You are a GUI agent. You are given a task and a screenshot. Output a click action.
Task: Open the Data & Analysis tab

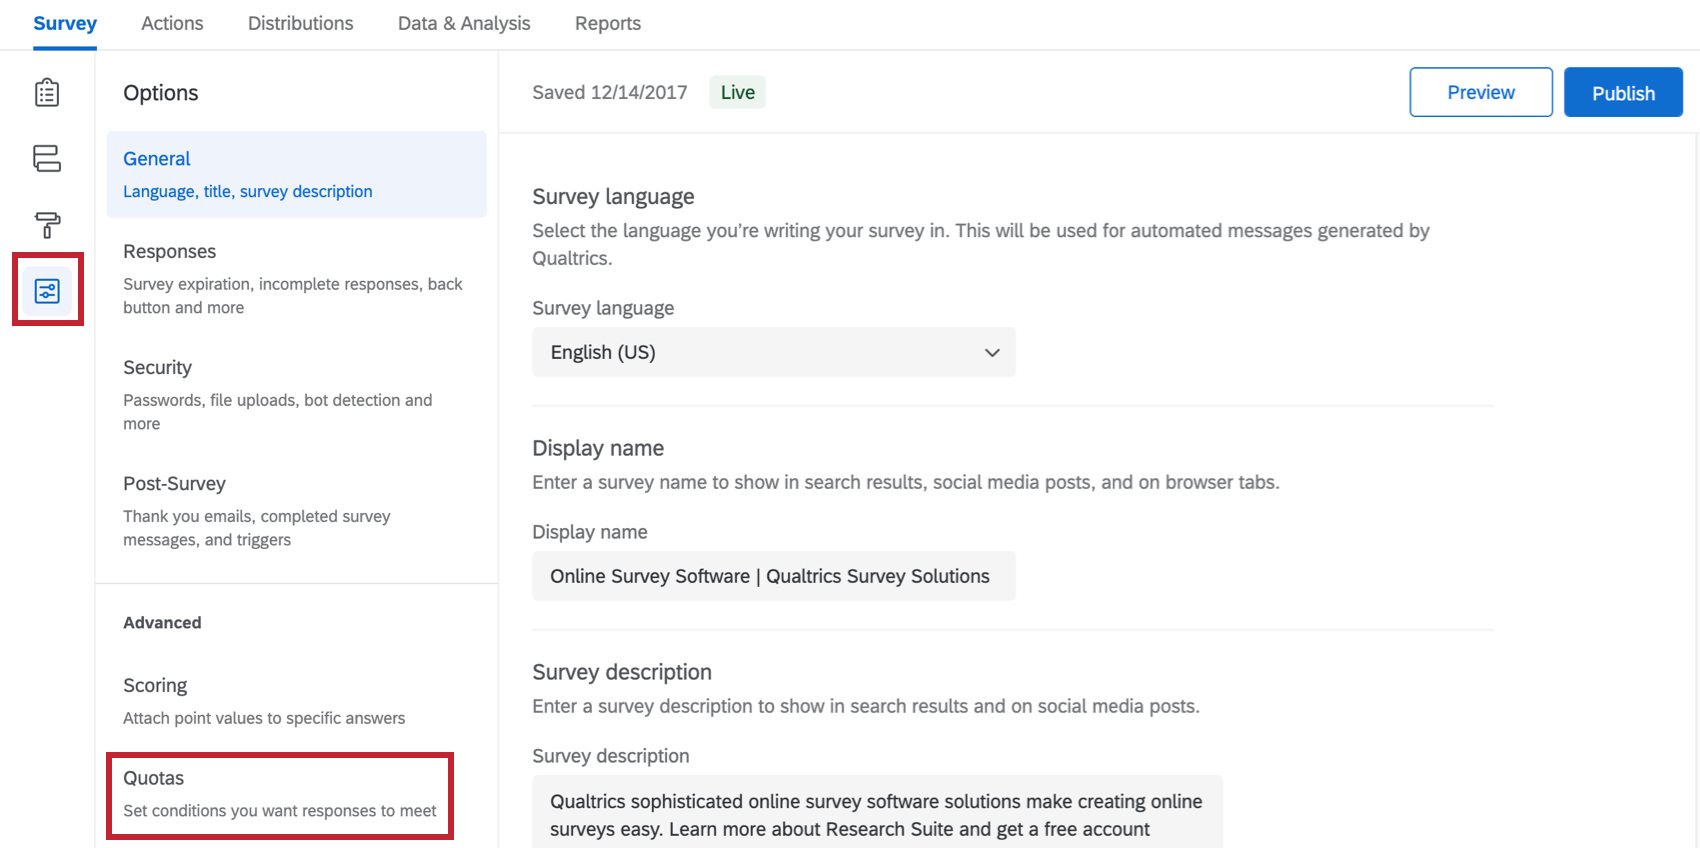point(464,23)
